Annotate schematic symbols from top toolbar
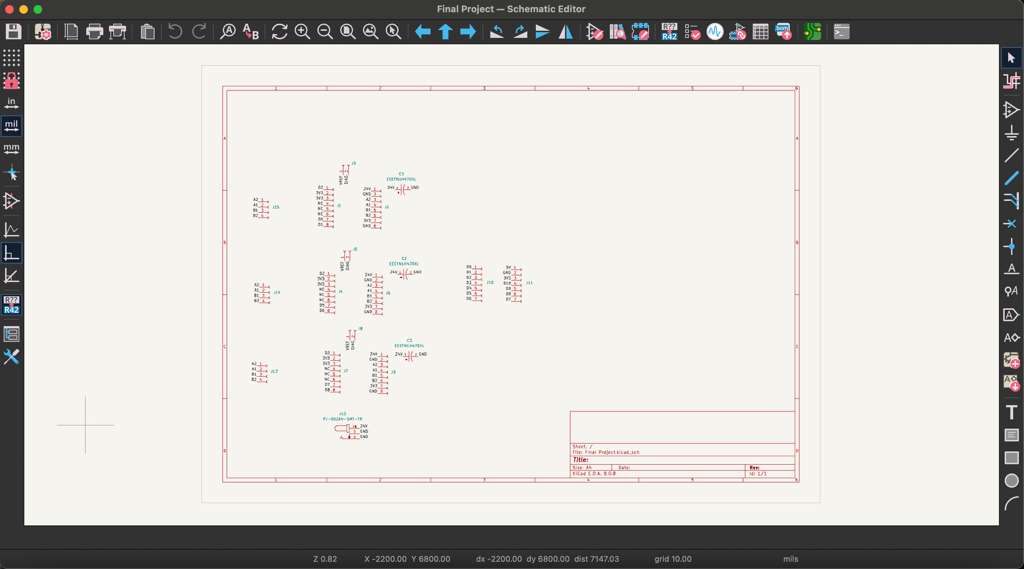The height and width of the screenshot is (569, 1024). (x=669, y=31)
